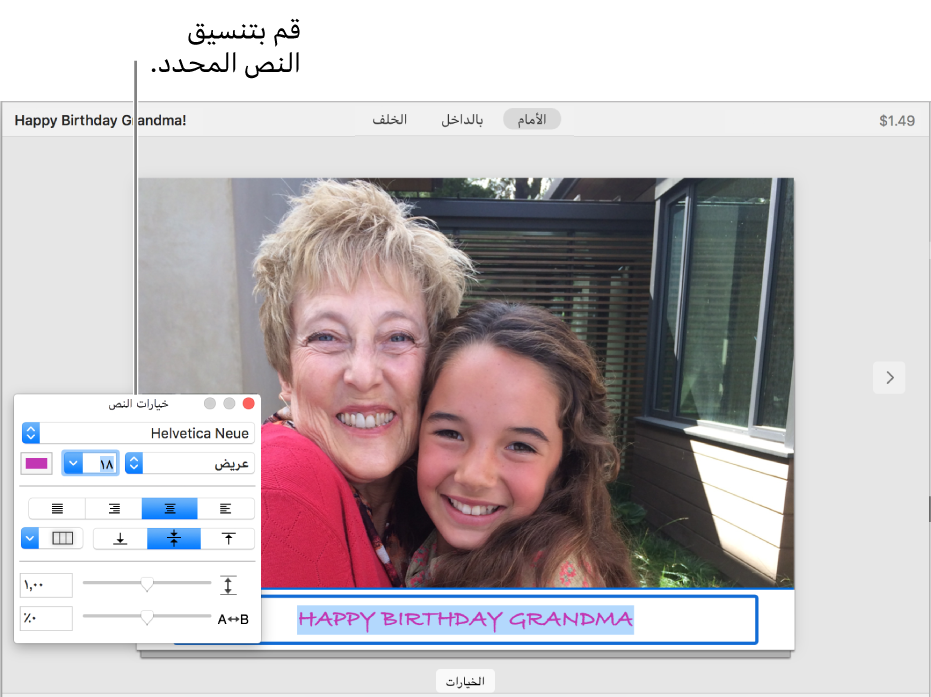931x697 pixels.
Task: Center the text horizontally
Action: pos(169,509)
